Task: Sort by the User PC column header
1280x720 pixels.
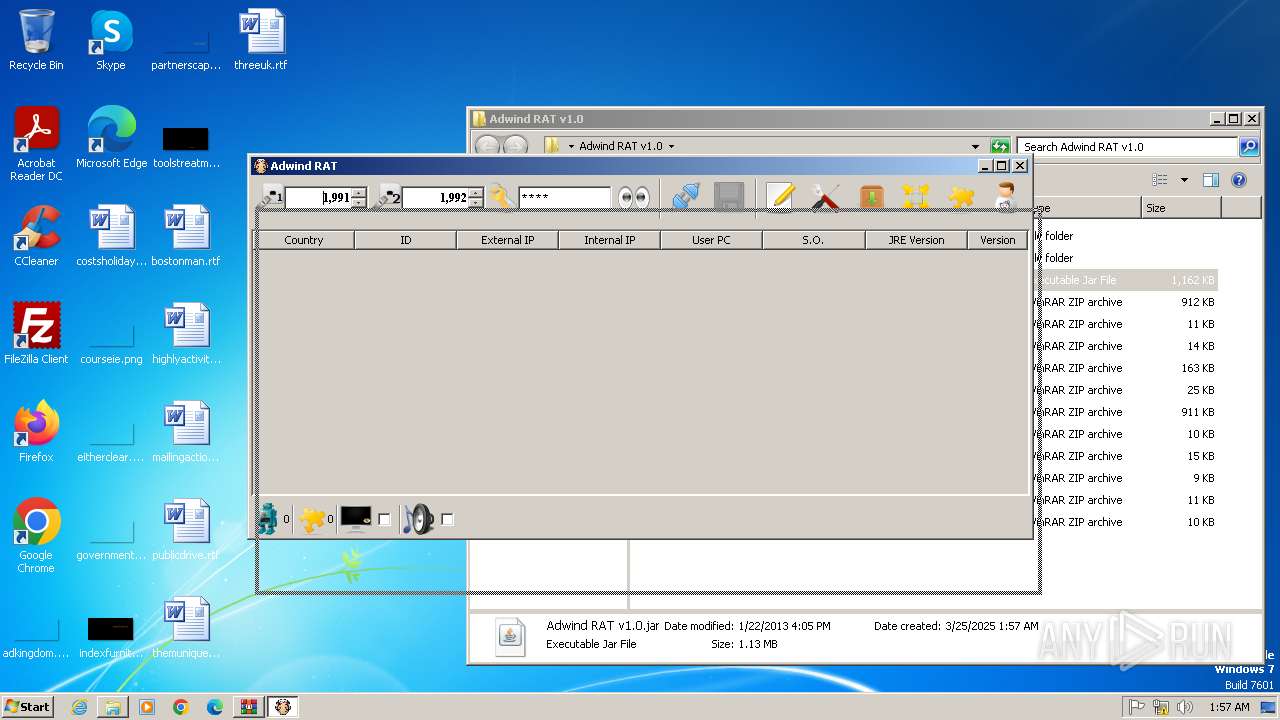Action: point(711,240)
